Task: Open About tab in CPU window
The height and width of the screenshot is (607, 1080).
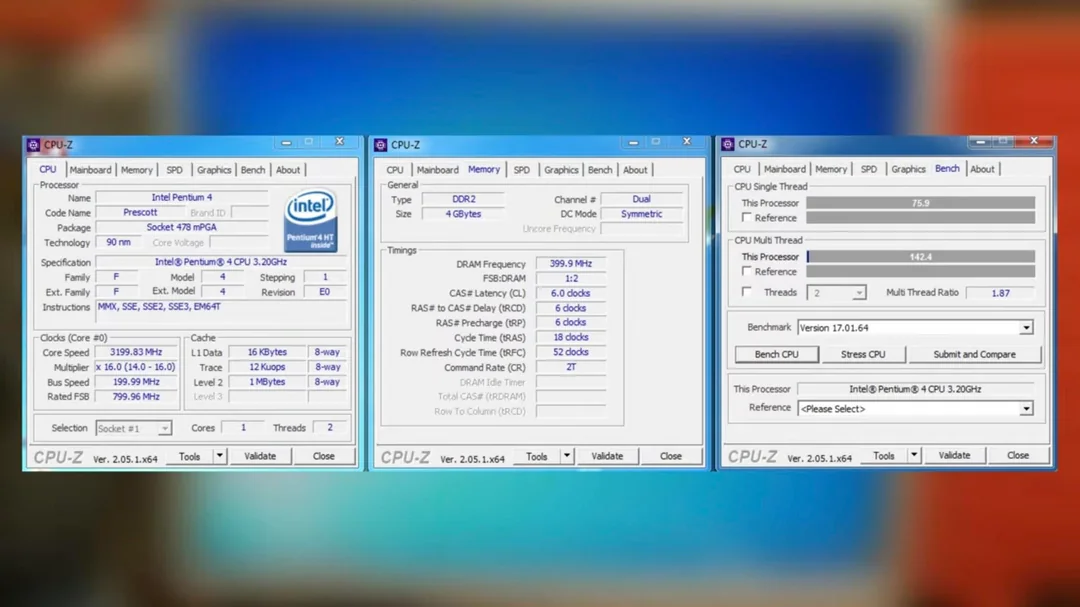Action: (288, 170)
